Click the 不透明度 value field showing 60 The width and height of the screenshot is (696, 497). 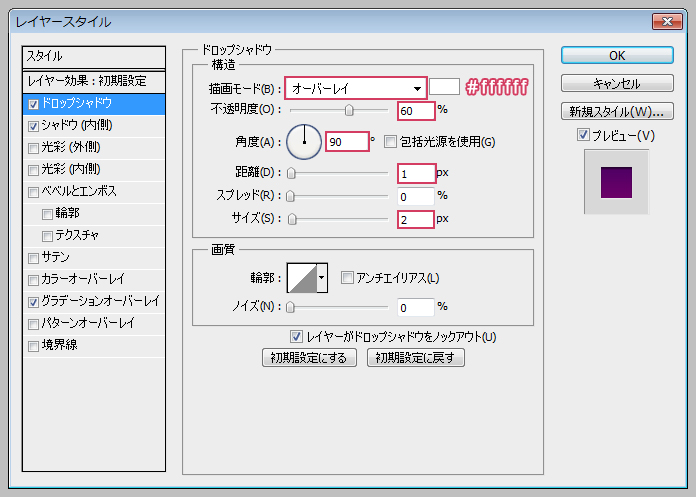click(x=416, y=111)
